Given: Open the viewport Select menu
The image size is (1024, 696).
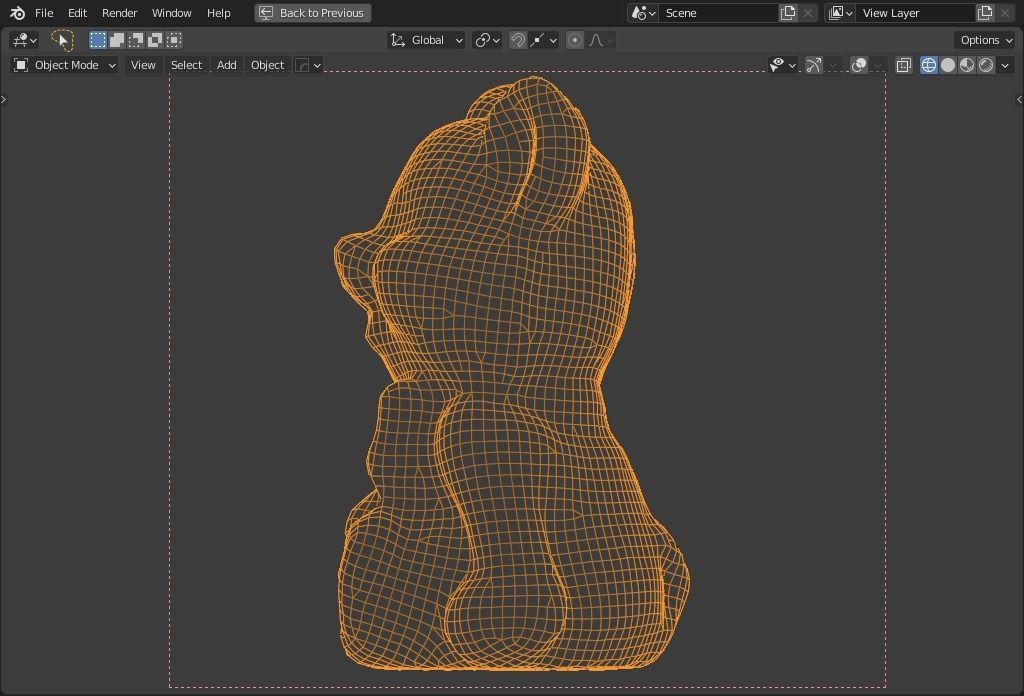Looking at the screenshot, I should [186, 65].
